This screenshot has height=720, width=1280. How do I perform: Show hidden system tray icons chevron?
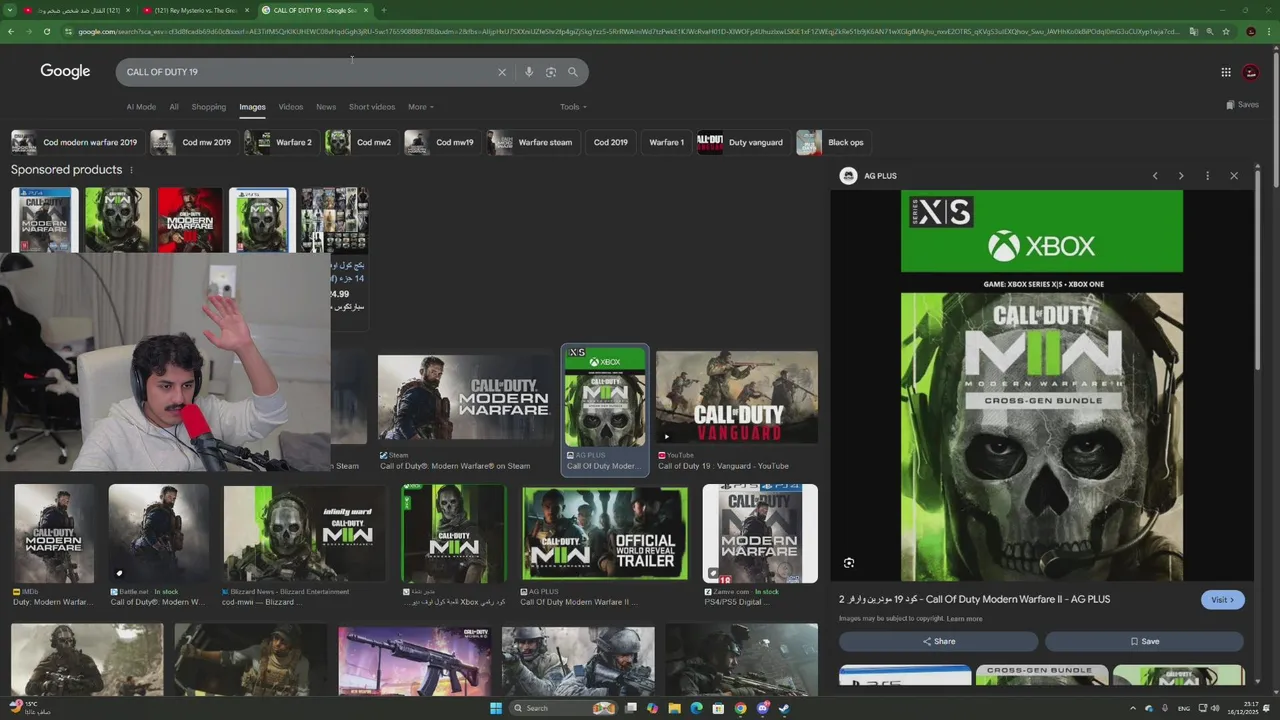click(x=1133, y=708)
